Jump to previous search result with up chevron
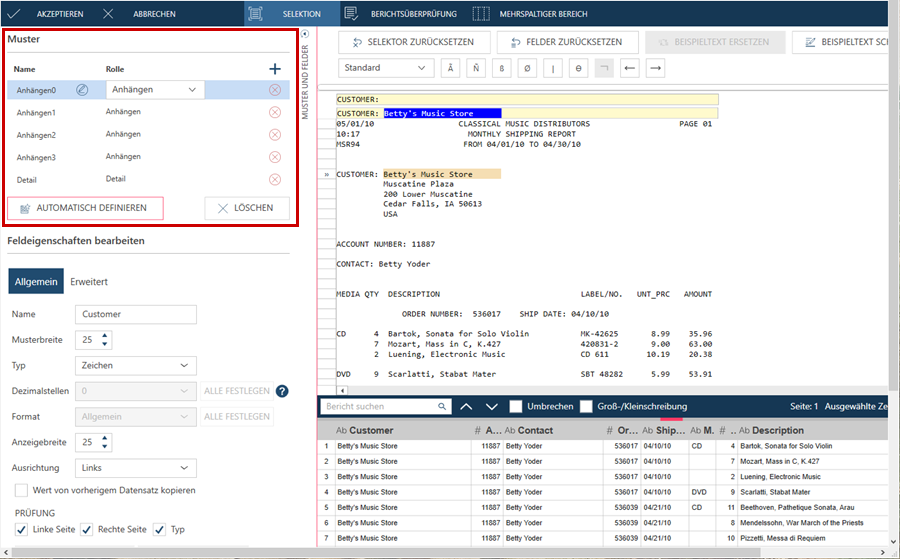Image resolution: width=900 pixels, height=559 pixels. click(x=467, y=407)
